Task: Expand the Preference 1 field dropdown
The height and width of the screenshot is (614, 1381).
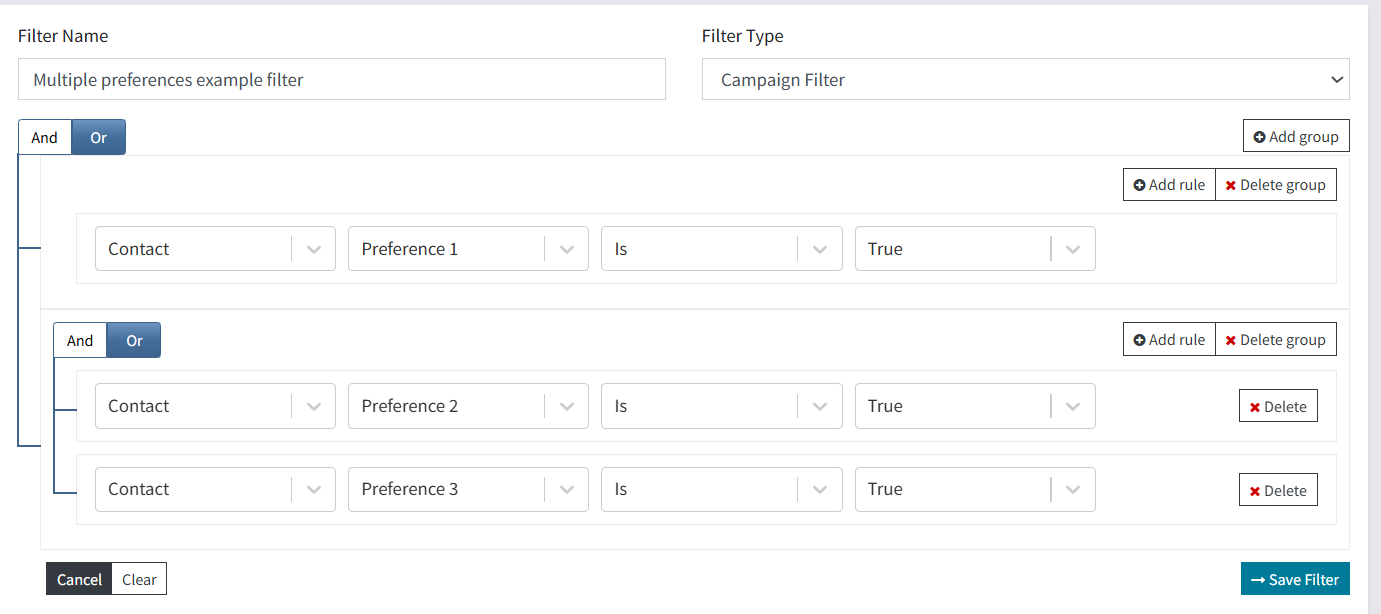Action: click(x=468, y=249)
